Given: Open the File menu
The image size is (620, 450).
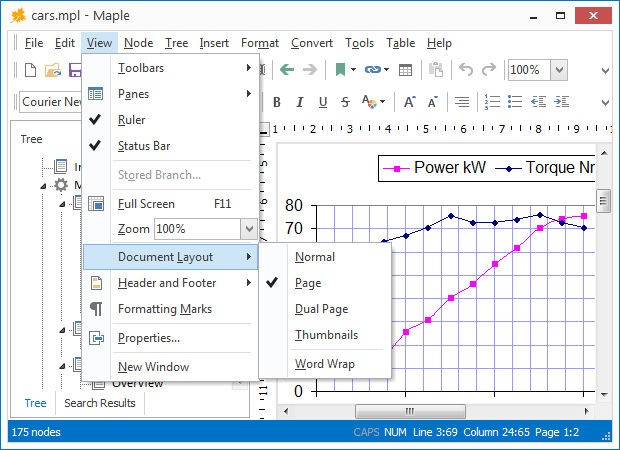Looking at the screenshot, I should 34,43.
